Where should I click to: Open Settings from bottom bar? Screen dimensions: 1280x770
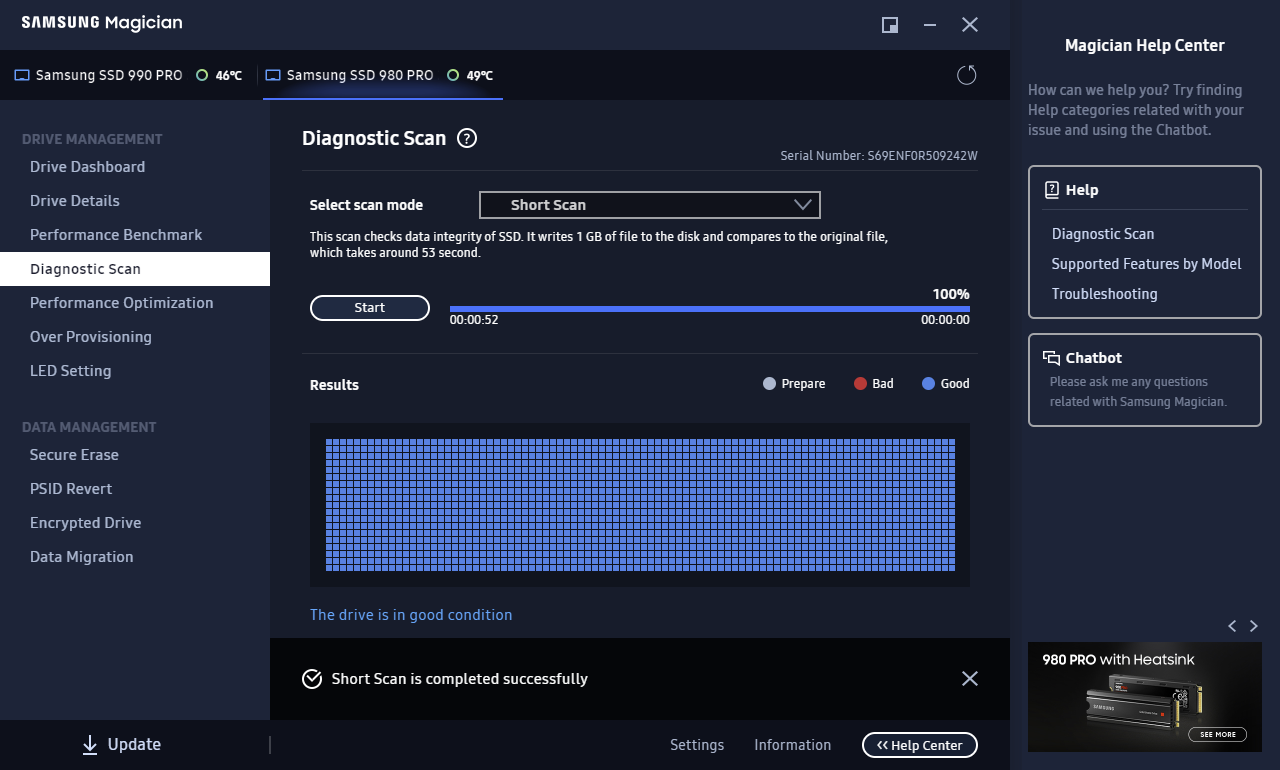coord(697,745)
